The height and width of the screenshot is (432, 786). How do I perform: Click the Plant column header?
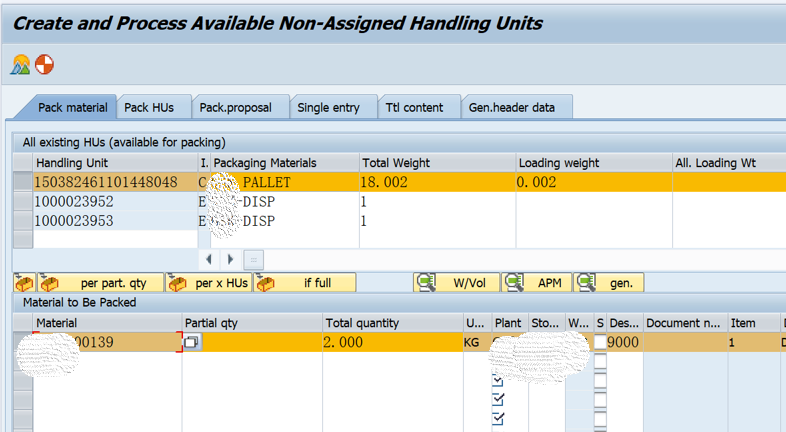[508, 323]
